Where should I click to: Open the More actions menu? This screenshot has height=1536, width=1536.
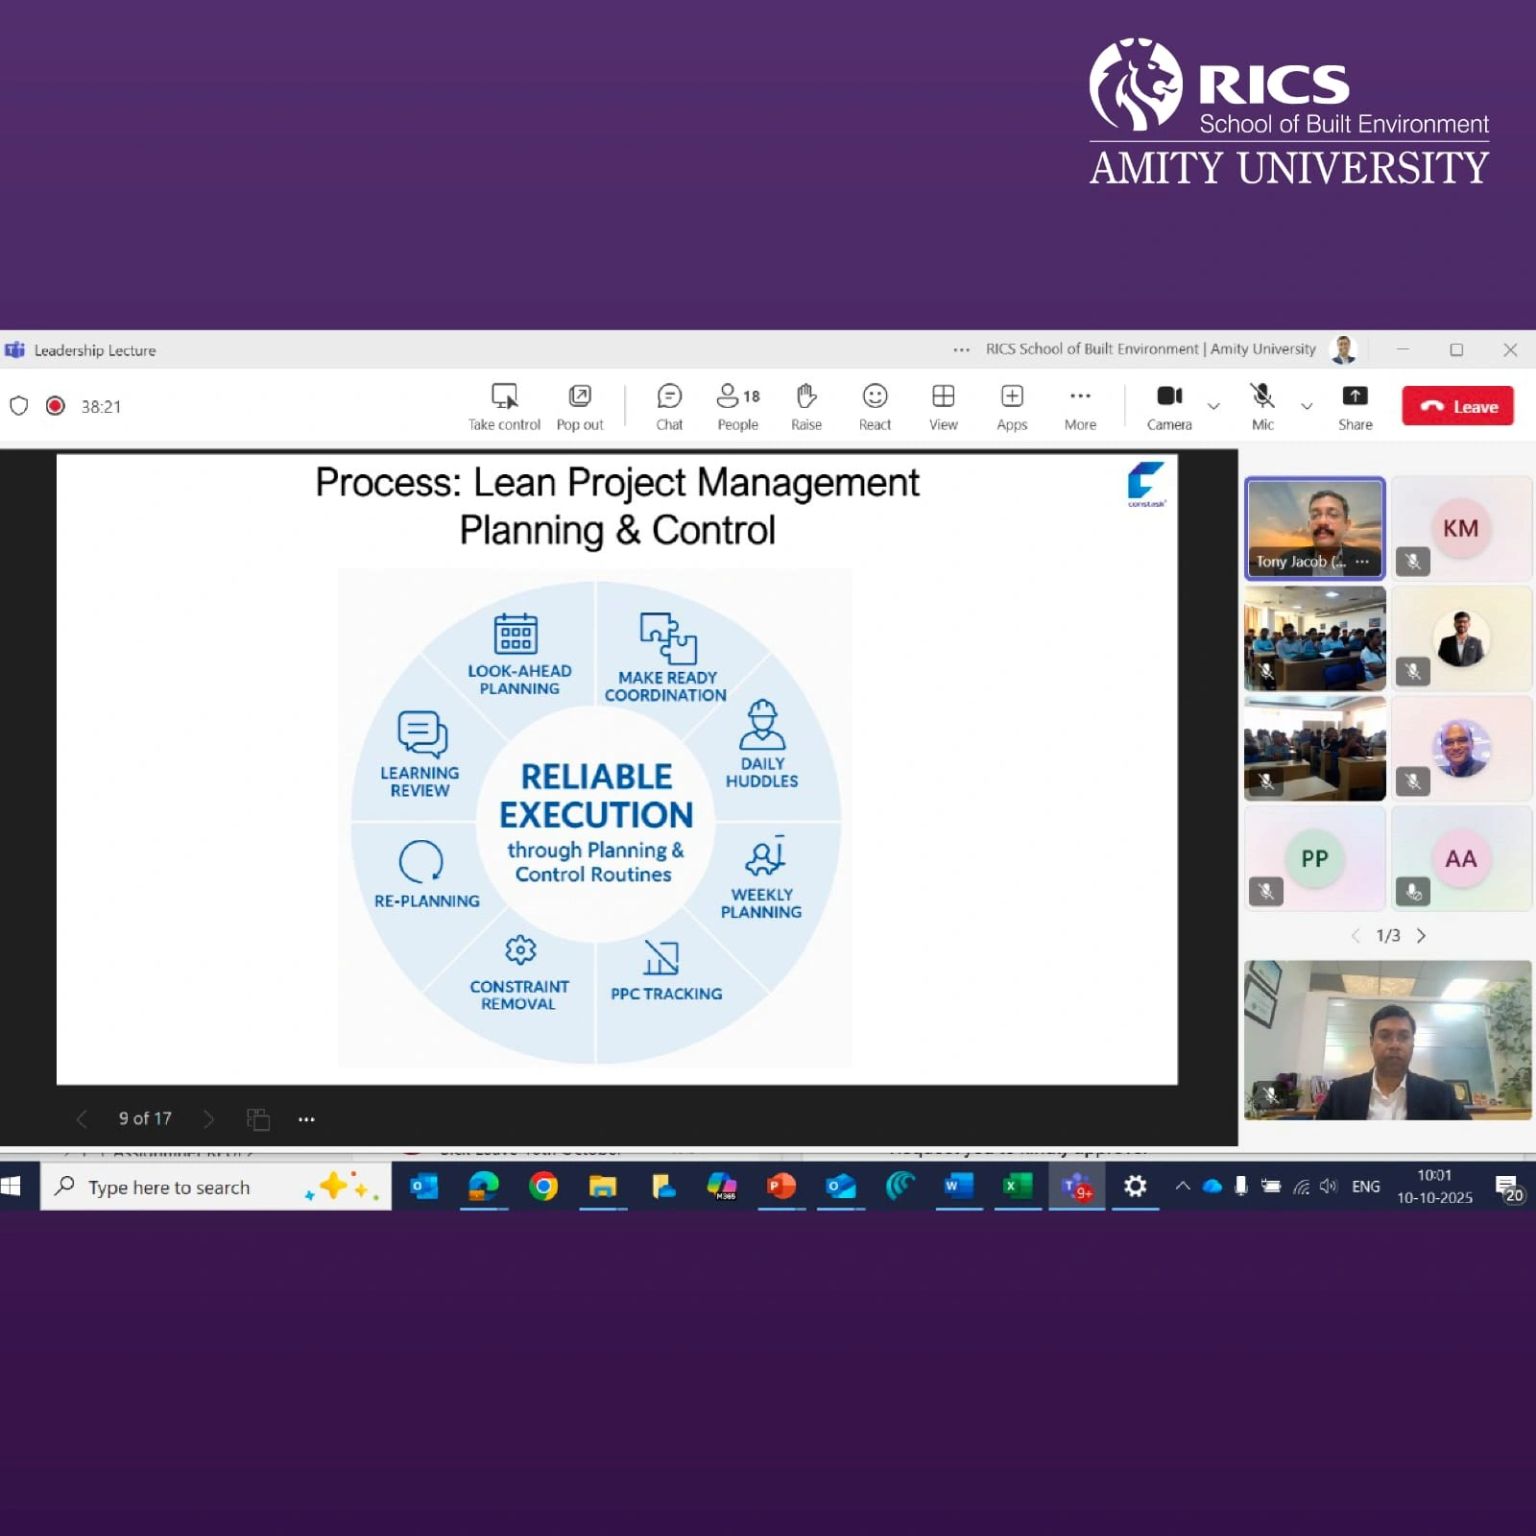[x=1080, y=397]
